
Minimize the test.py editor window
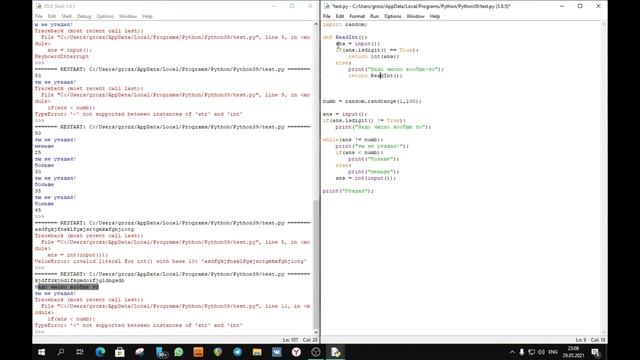pos(562,6)
